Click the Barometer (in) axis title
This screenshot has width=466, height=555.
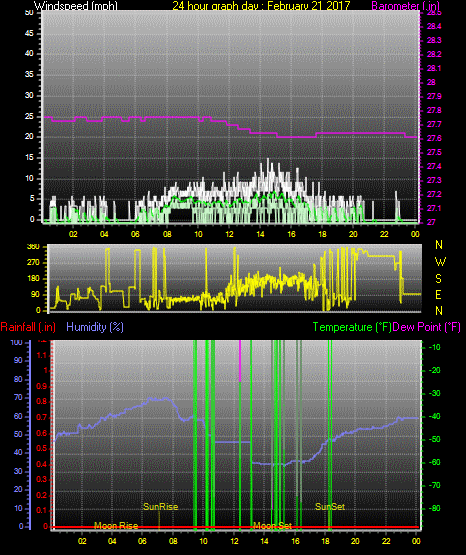(405, 6)
